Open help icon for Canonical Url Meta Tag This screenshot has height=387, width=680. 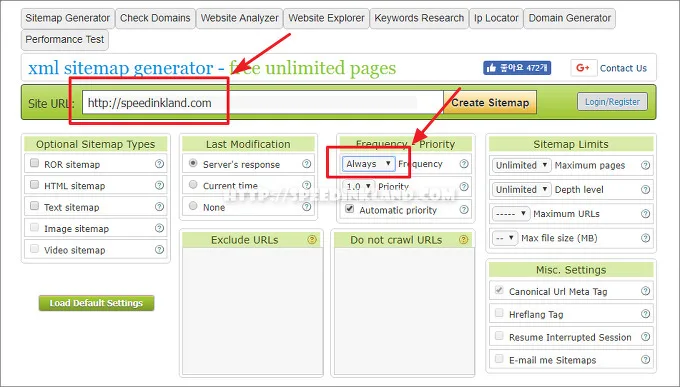pyautogui.click(x=645, y=291)
